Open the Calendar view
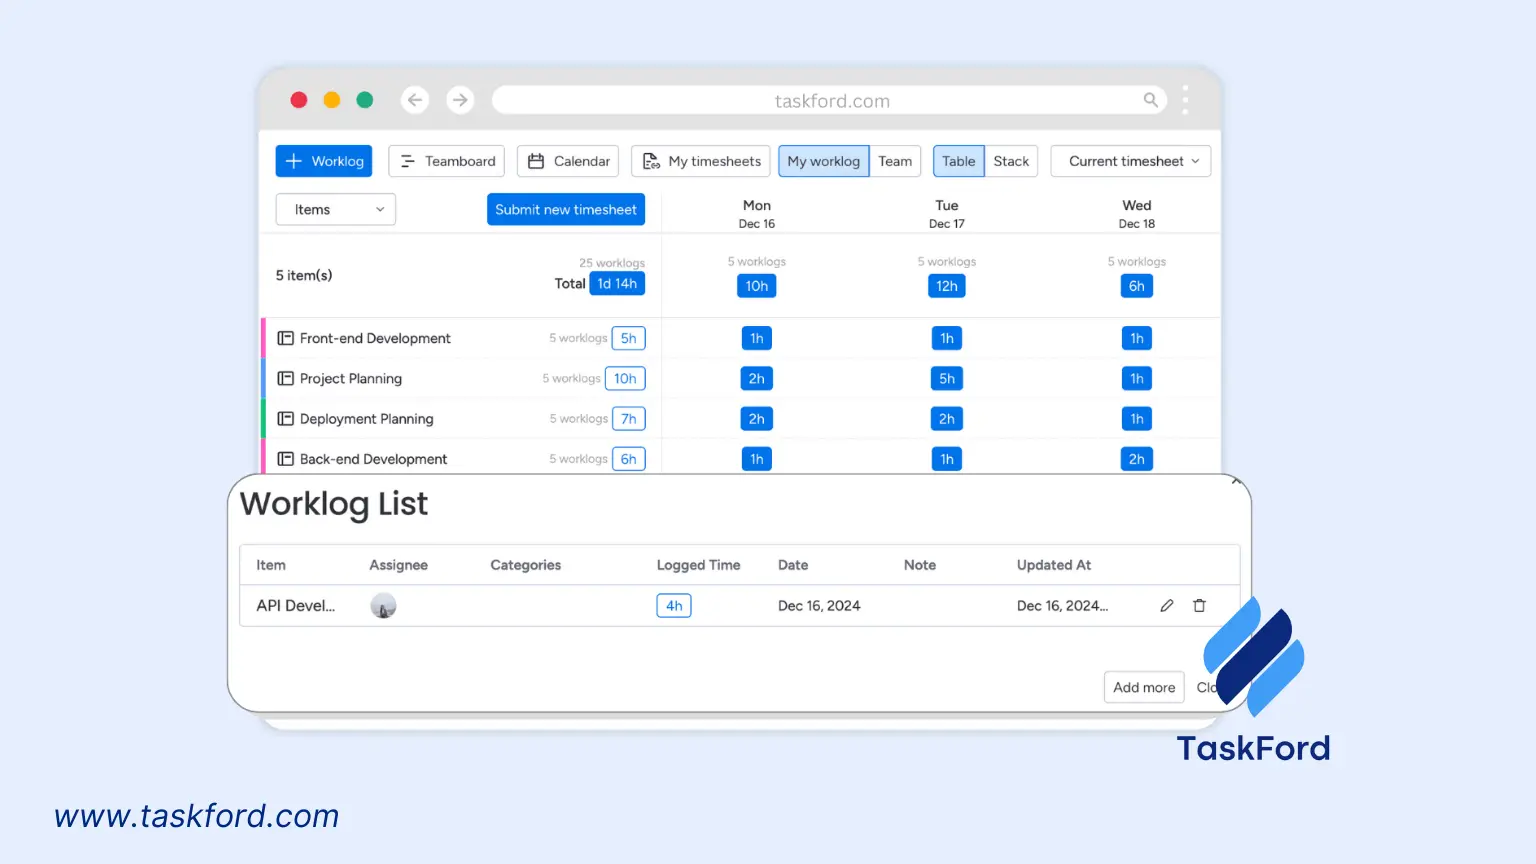This screenshot has height=864, width=1536. point(568,161)
